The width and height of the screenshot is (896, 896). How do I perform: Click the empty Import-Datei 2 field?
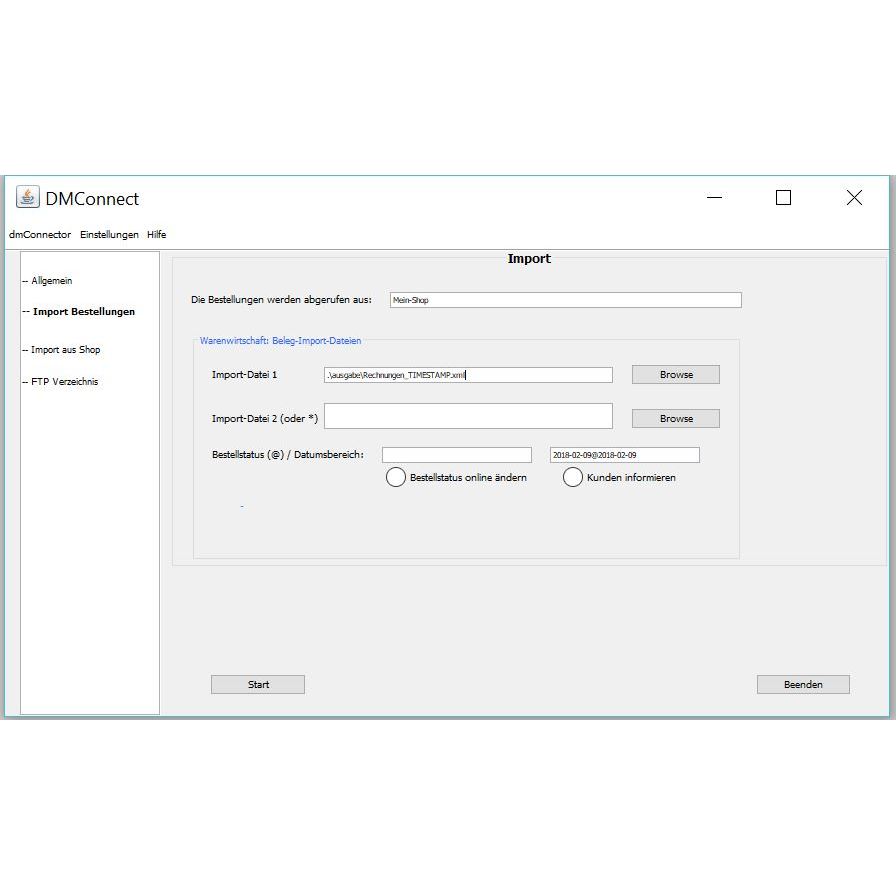tap(468, 416)
